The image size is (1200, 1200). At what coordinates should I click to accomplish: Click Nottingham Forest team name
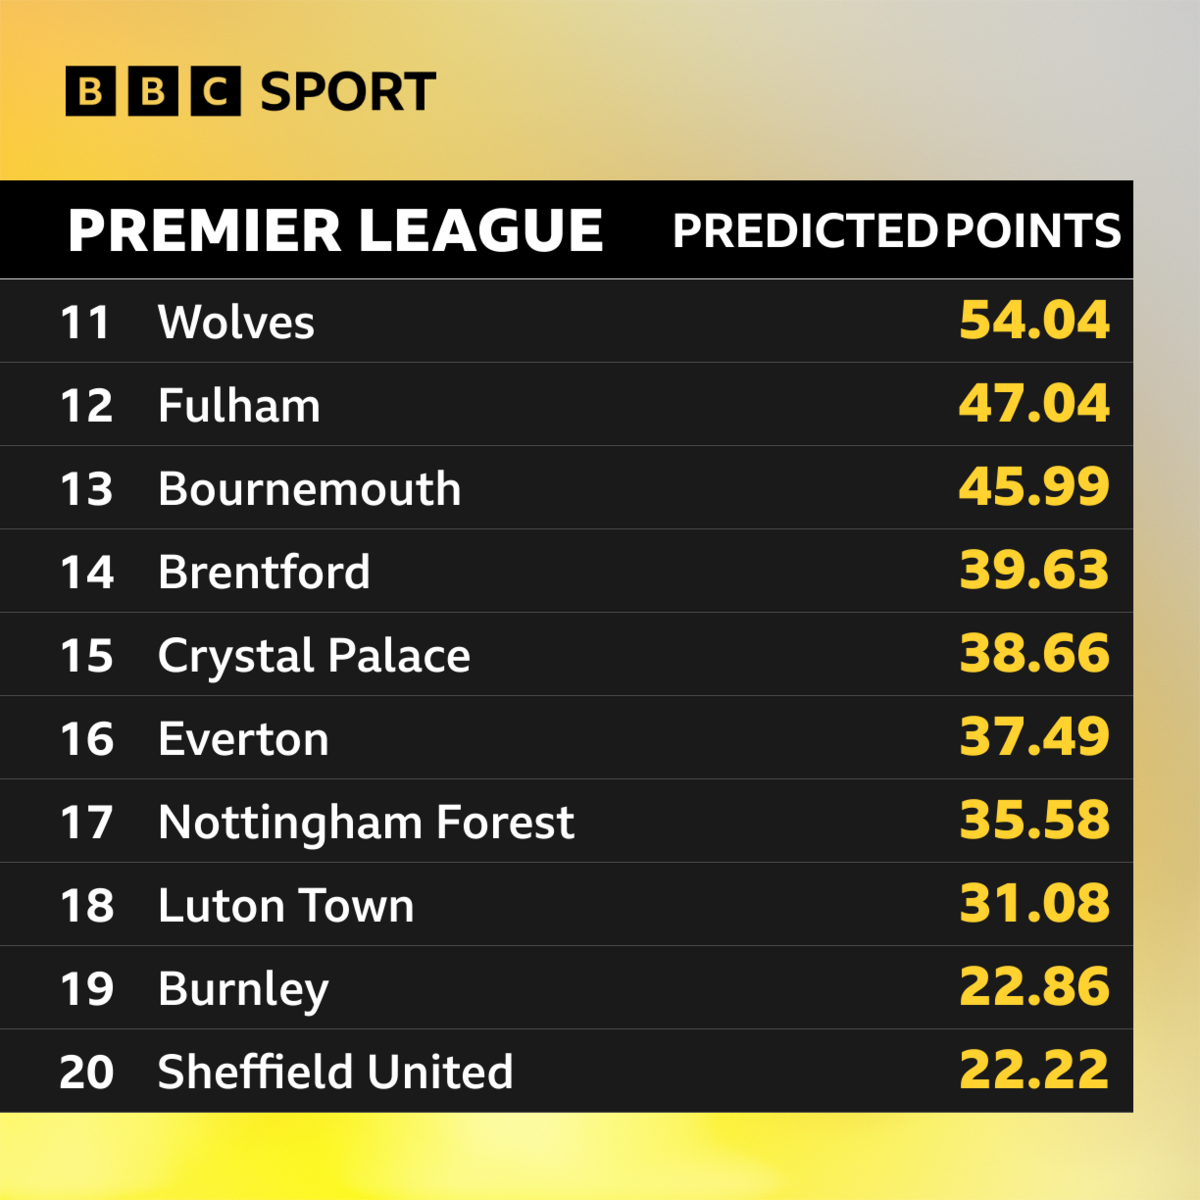tap(366, 823)
